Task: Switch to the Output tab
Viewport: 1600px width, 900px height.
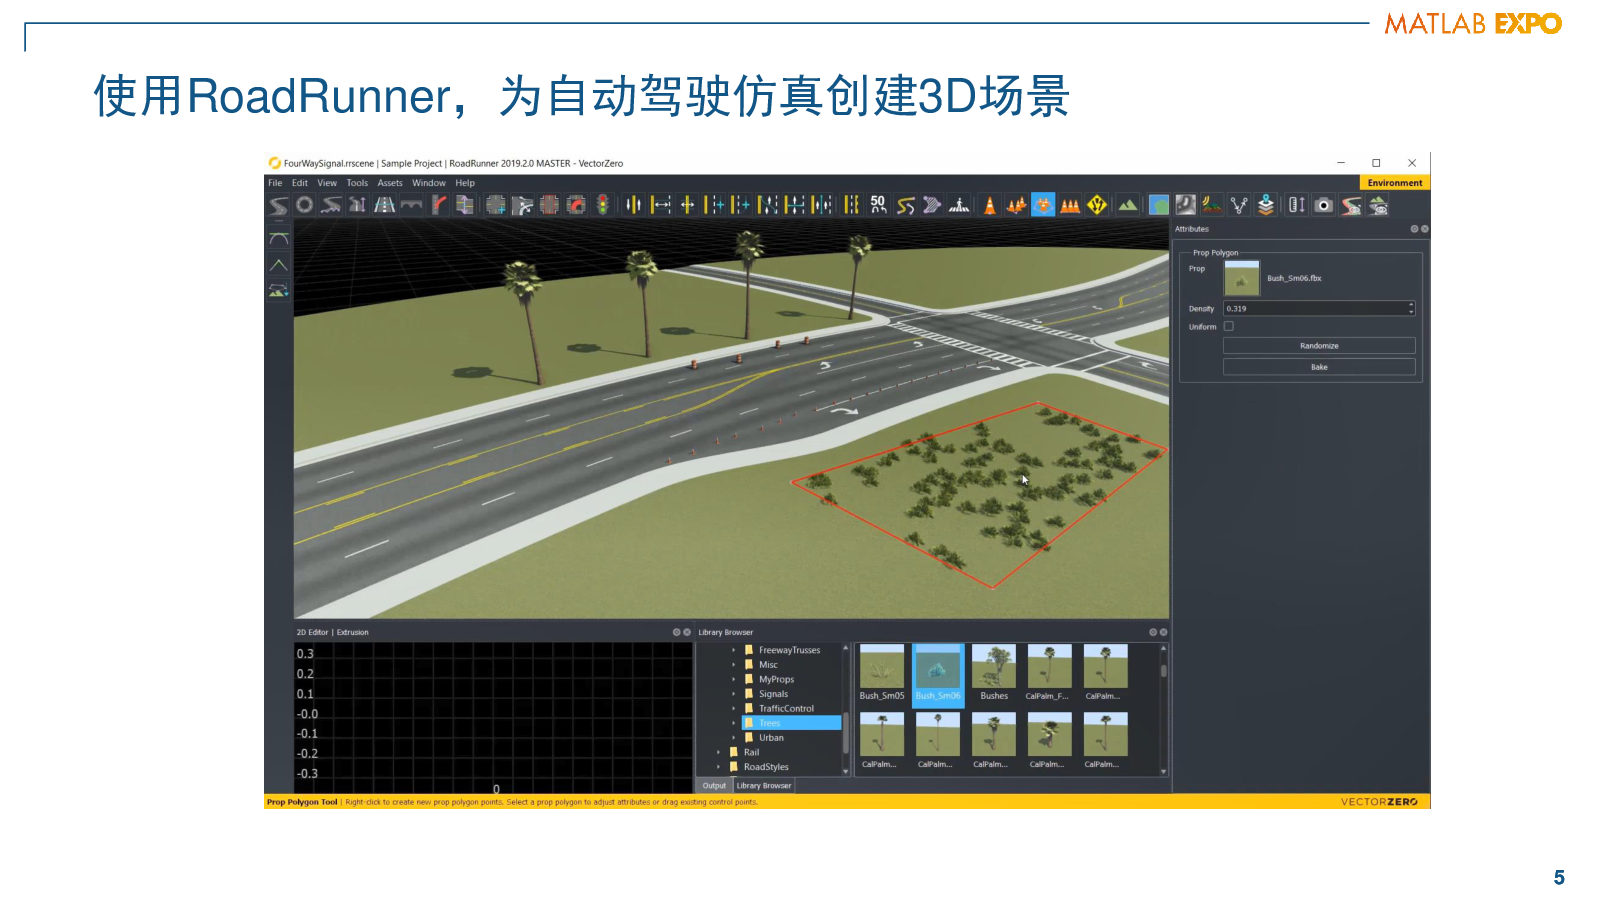Action: click(714, 786)
